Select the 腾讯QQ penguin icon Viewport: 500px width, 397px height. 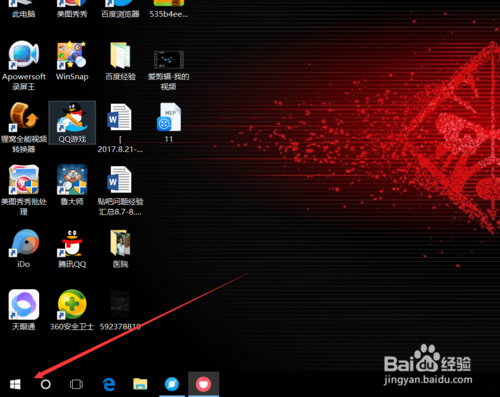(x=72, y=248)
